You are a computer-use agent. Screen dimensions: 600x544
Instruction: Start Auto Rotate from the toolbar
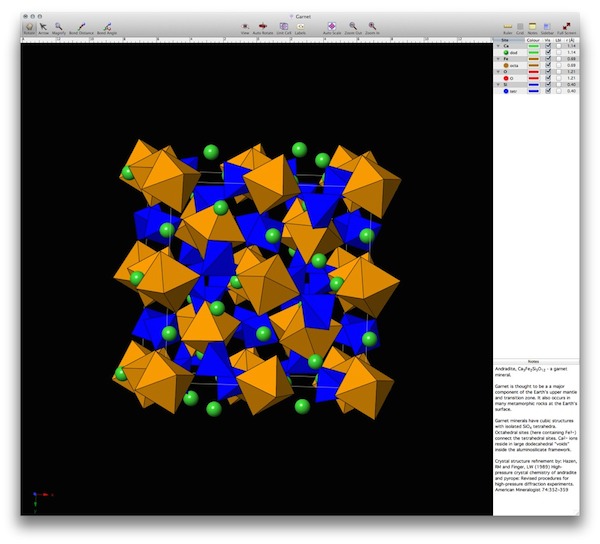[263, 27]
